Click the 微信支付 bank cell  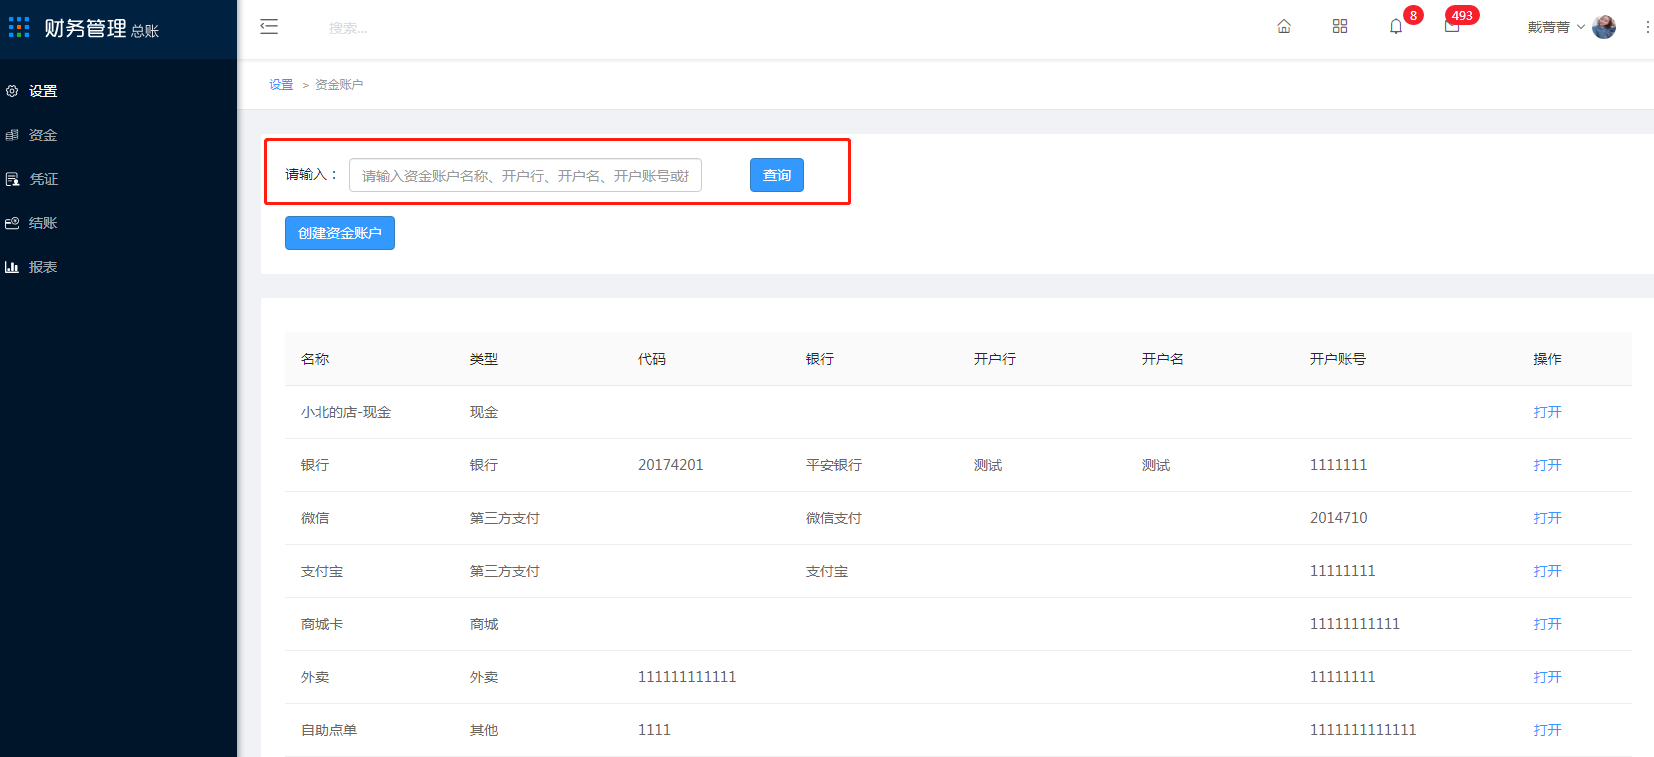(834, 518)
